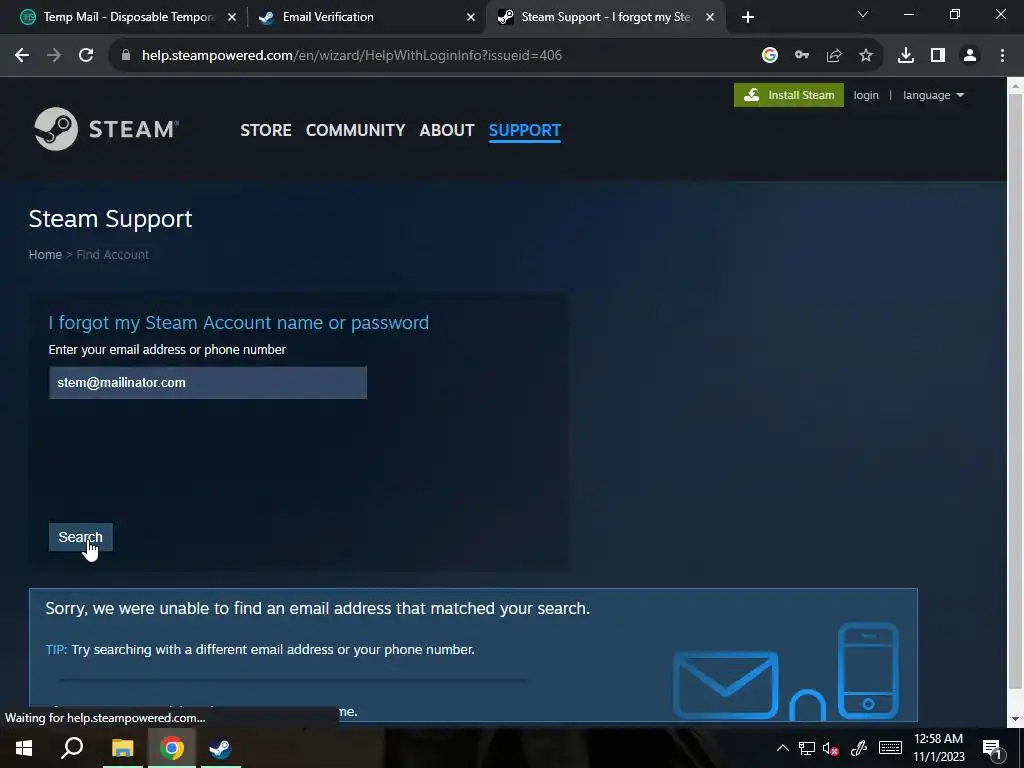Go back with the browser back arrow
The width and height of the screenshot is (1024, 768).
[x=22, y=56]
